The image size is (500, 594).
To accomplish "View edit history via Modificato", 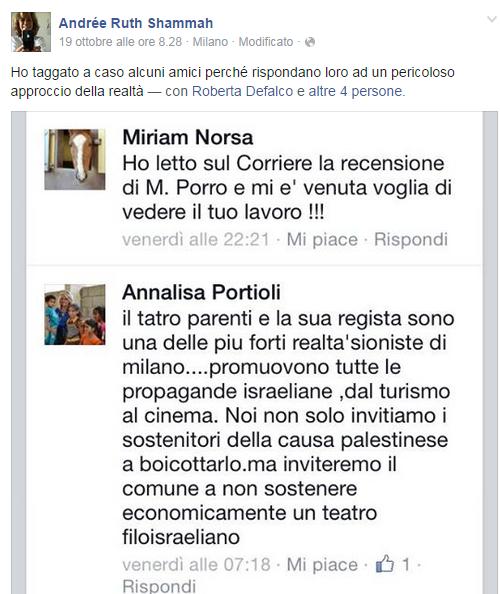I will pyautogui.click(x=266, y=42).
